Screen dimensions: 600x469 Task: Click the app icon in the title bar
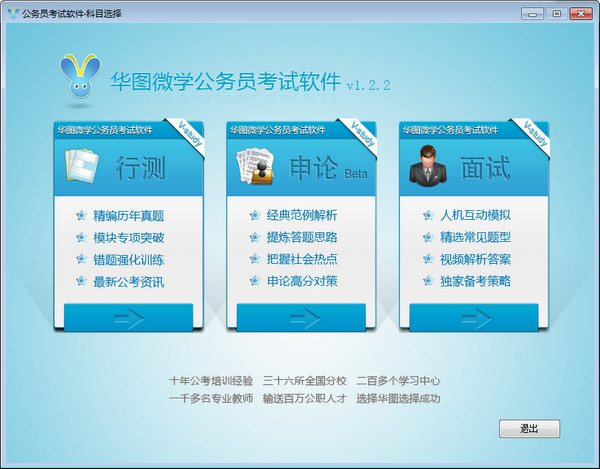tap(13, 13)
